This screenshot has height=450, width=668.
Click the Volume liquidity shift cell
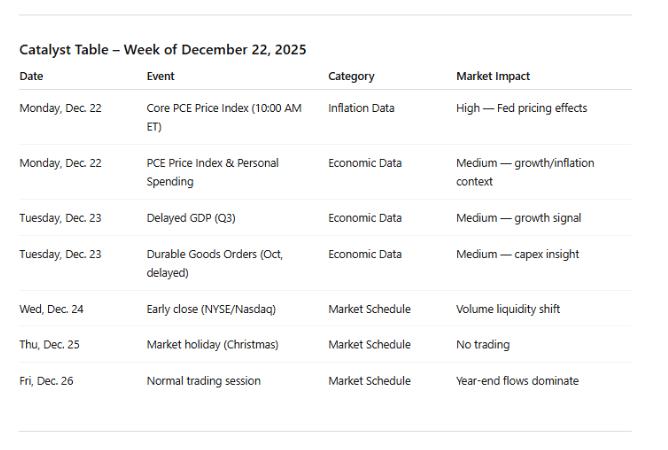(x=508, y=309)
